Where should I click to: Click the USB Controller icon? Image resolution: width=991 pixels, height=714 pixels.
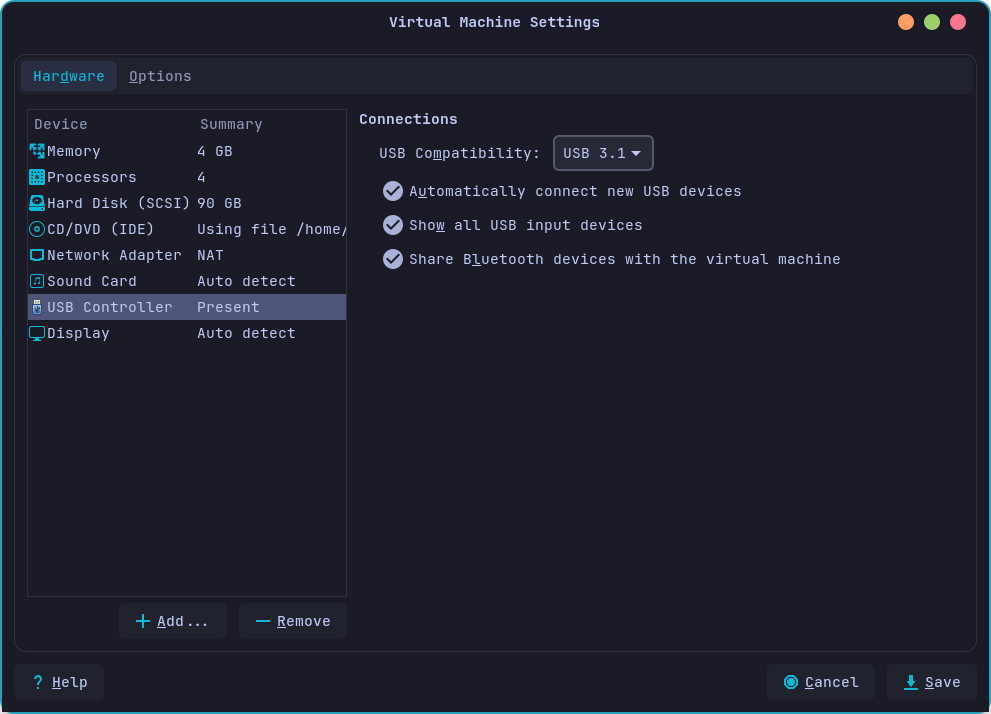[37, 307]
